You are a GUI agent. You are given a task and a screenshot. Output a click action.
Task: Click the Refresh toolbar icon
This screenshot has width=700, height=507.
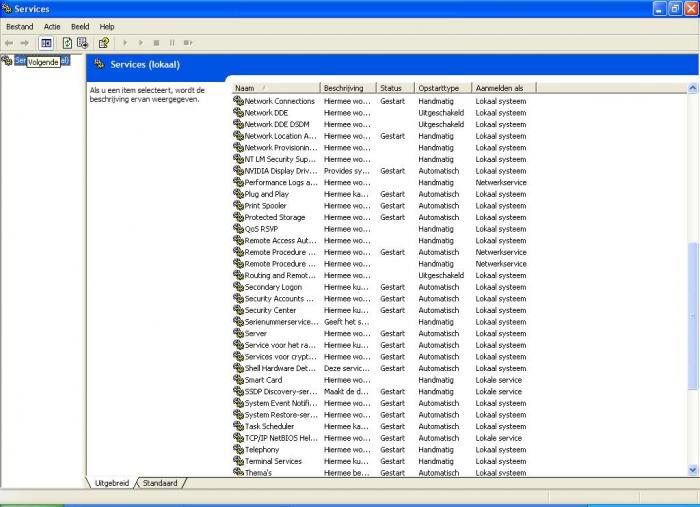pyautogui.click(x=67, y=43)
